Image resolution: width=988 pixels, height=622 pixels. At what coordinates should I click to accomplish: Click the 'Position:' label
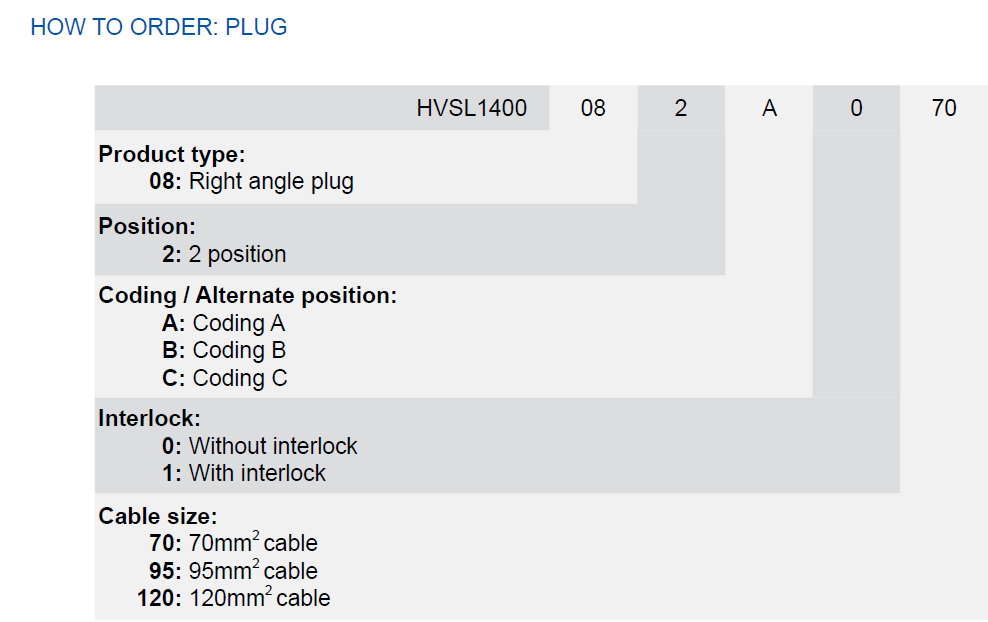coord(147,226)
